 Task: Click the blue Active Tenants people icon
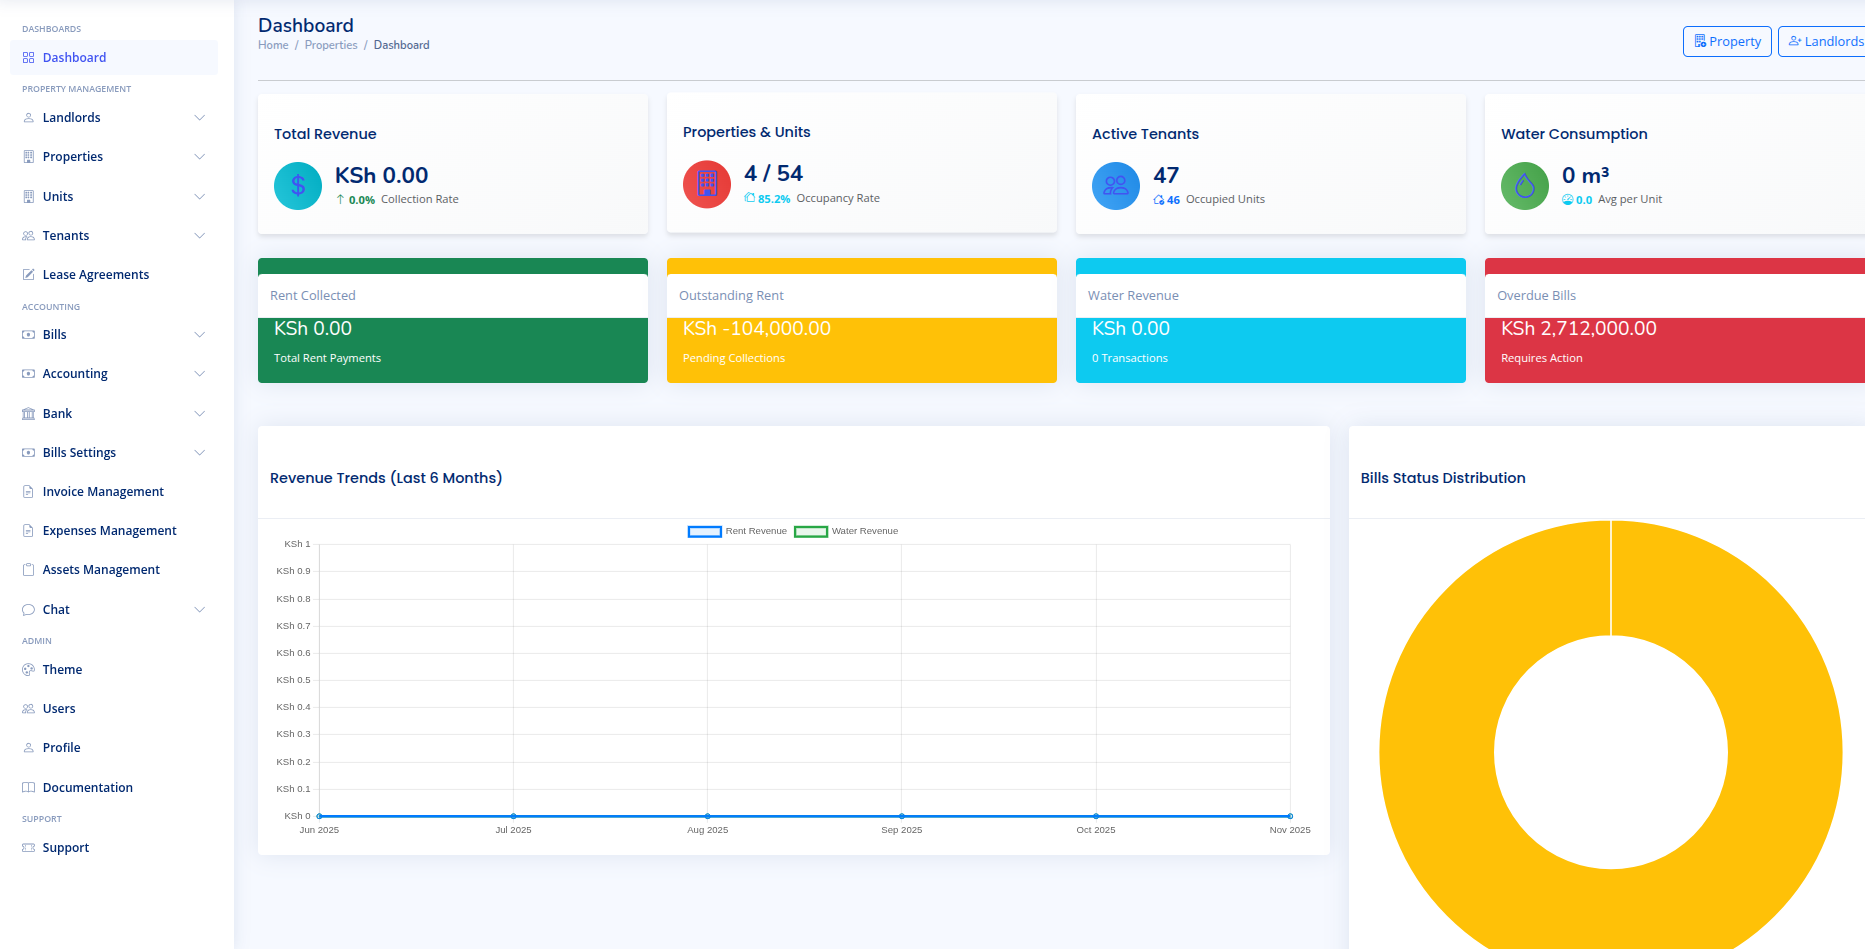click(x=1116, y=186)
